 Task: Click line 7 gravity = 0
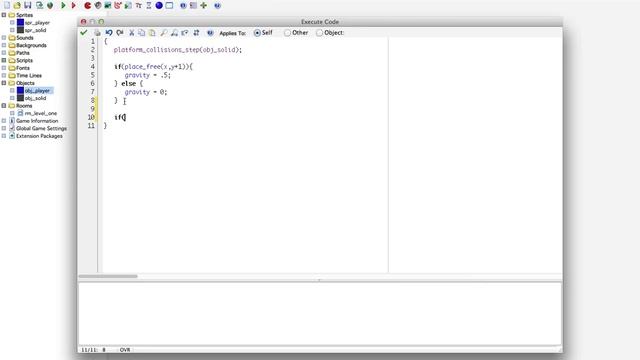click(146, 92)
